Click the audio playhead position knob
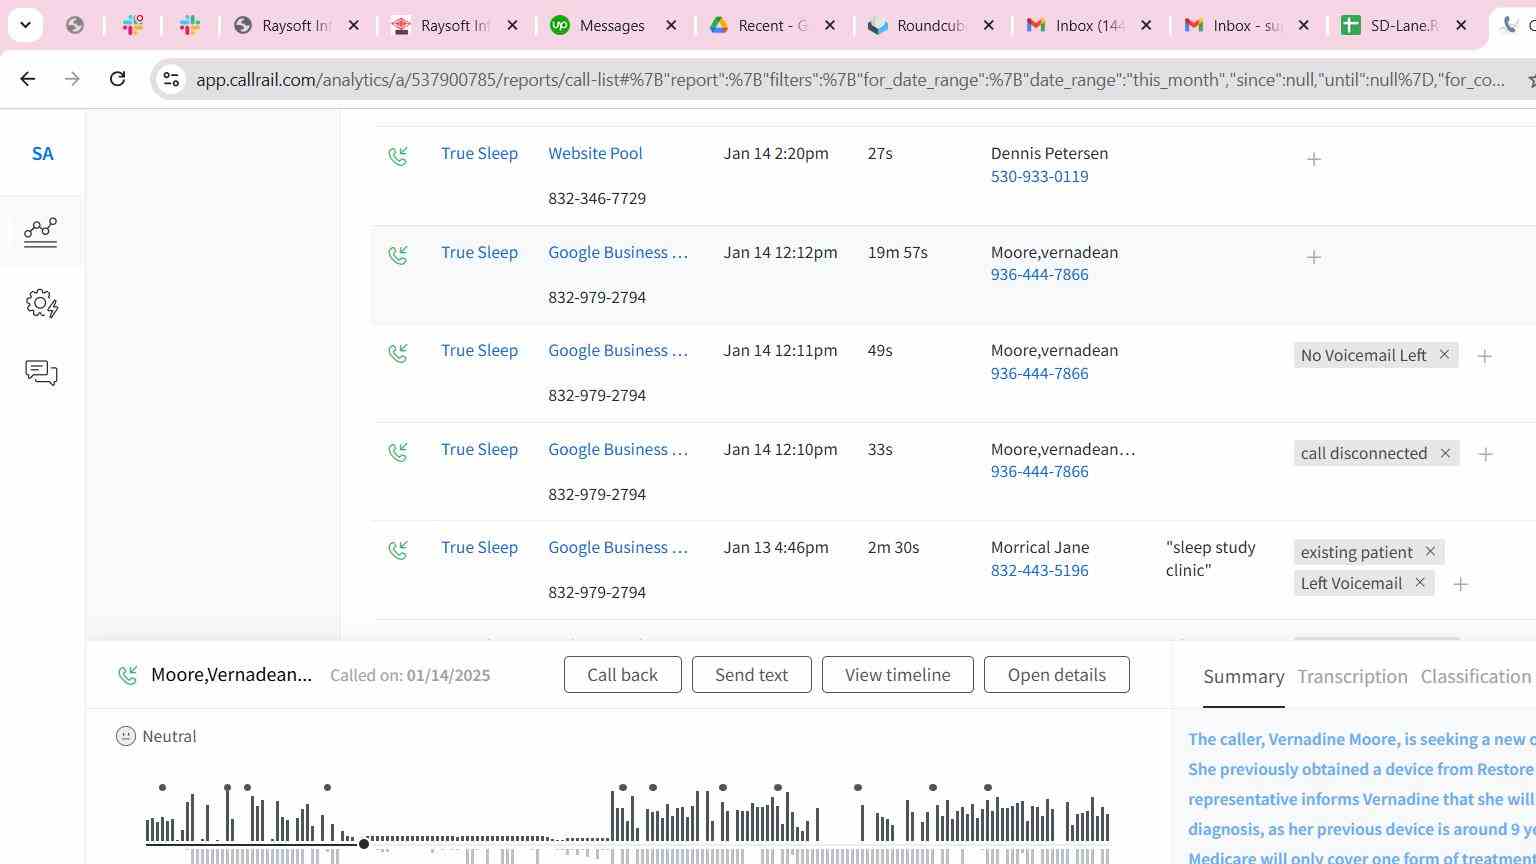The width and height of the screenshot is (1536, 864). (x=364, y=844)
